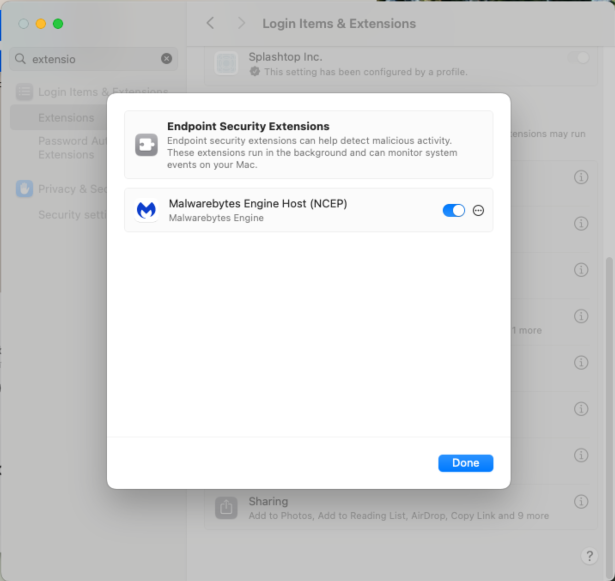Image resolution: width=615 pixels, height=581 pixels.
Task: Clear the extensio search field
Action: 166,58
